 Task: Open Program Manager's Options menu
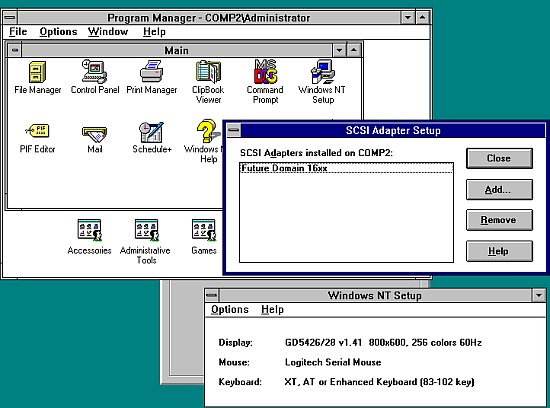point(58,32)
